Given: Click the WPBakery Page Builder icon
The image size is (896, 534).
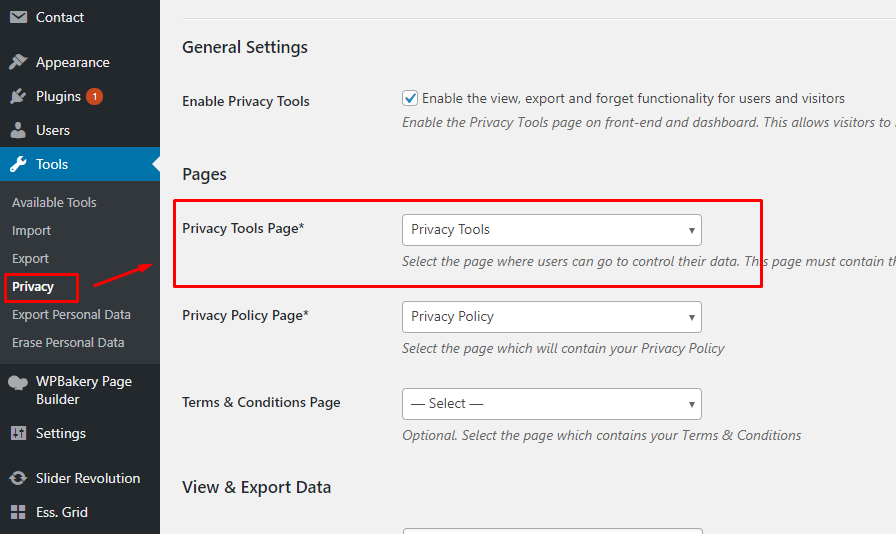Looking at the screenshot, I should 18,382.
